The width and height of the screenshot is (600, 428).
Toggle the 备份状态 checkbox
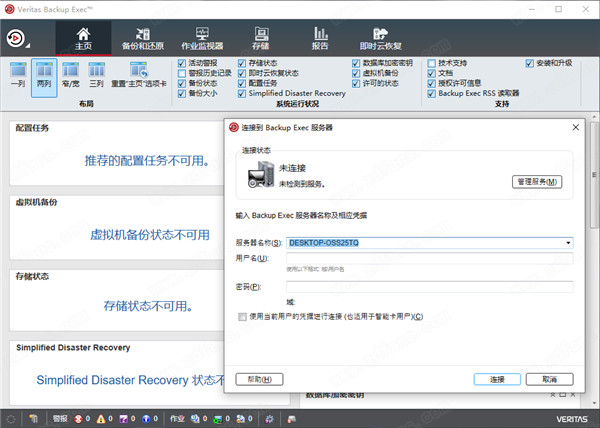(182, 83)
